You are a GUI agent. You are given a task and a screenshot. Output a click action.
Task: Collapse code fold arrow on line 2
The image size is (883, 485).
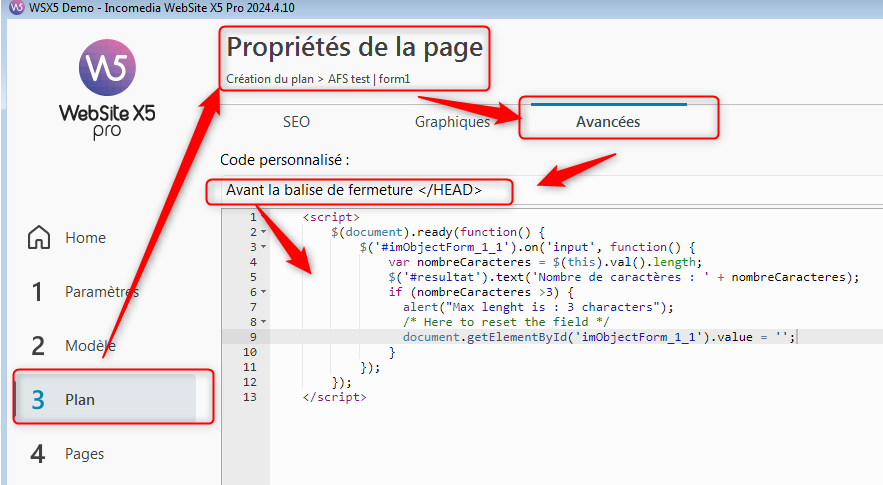pyautogui.click(x=263, y=232)
